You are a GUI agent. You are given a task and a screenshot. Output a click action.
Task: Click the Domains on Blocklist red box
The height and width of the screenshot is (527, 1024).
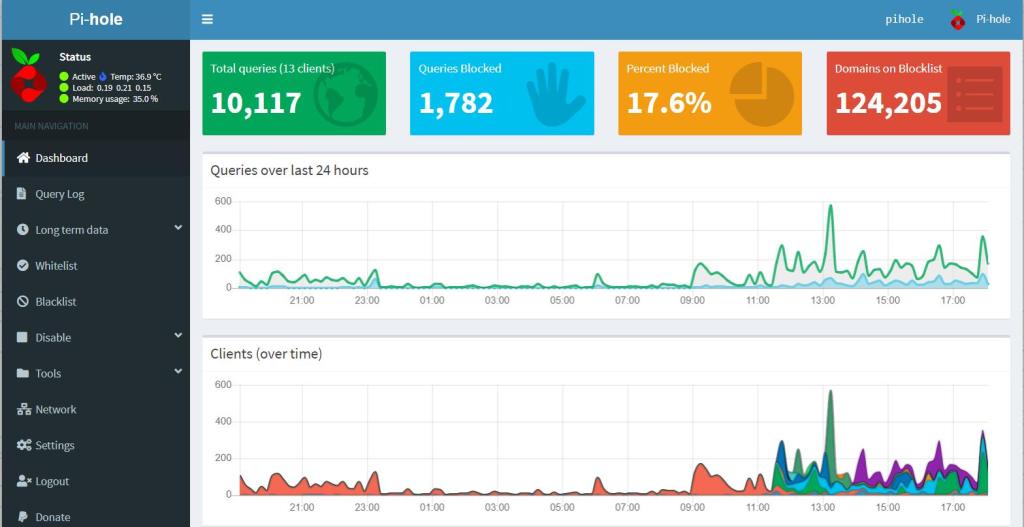918,94
